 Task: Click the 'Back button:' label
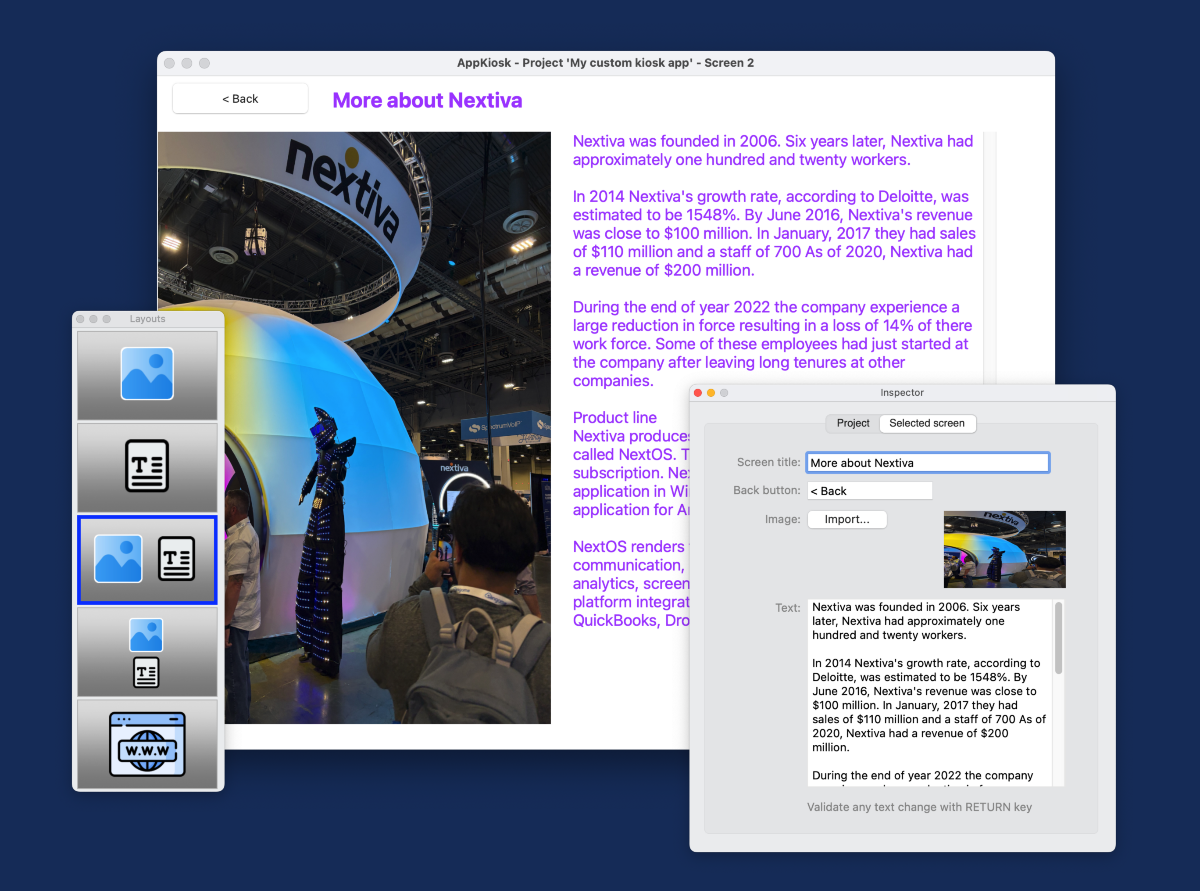767,491
